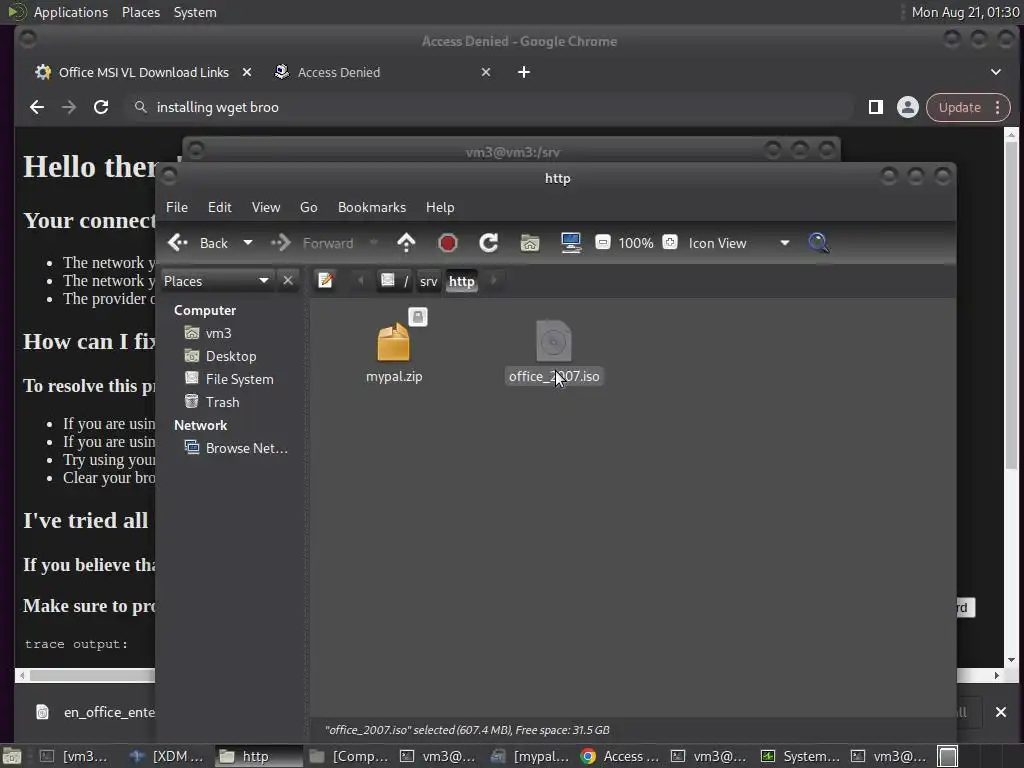Select Browse Network in sidebar
The width and height of the screenshot is (1024, 768).
tap(236, 448)
